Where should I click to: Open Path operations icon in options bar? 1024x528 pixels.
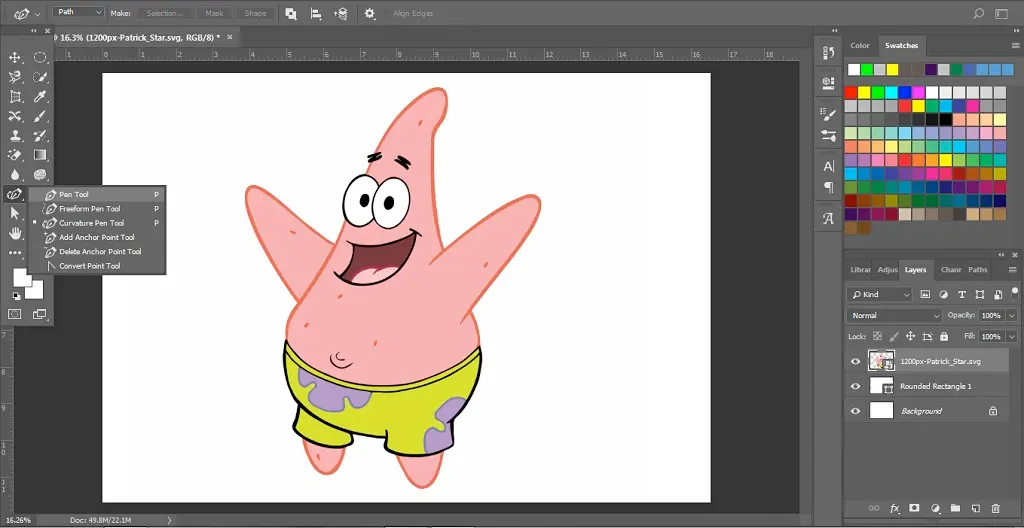tap(291, 13)
